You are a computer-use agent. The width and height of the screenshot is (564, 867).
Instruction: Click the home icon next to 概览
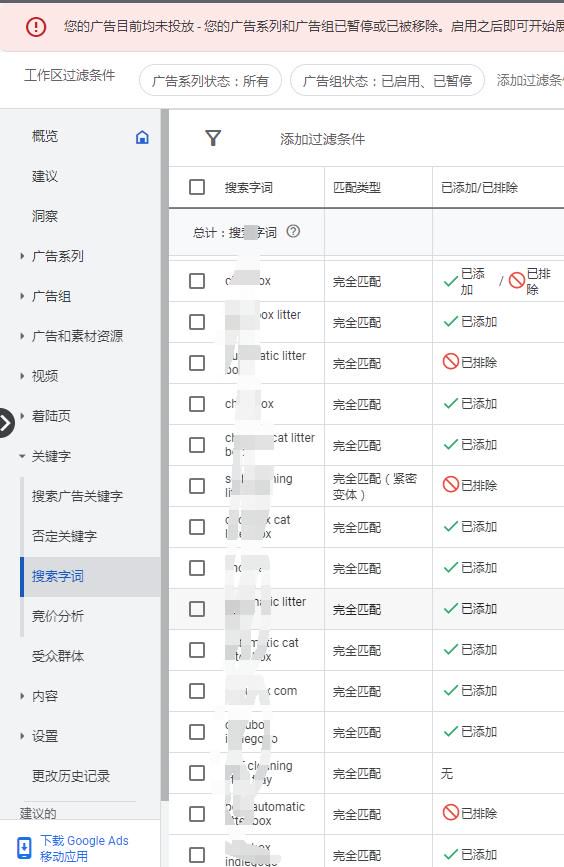click(142, 137)
